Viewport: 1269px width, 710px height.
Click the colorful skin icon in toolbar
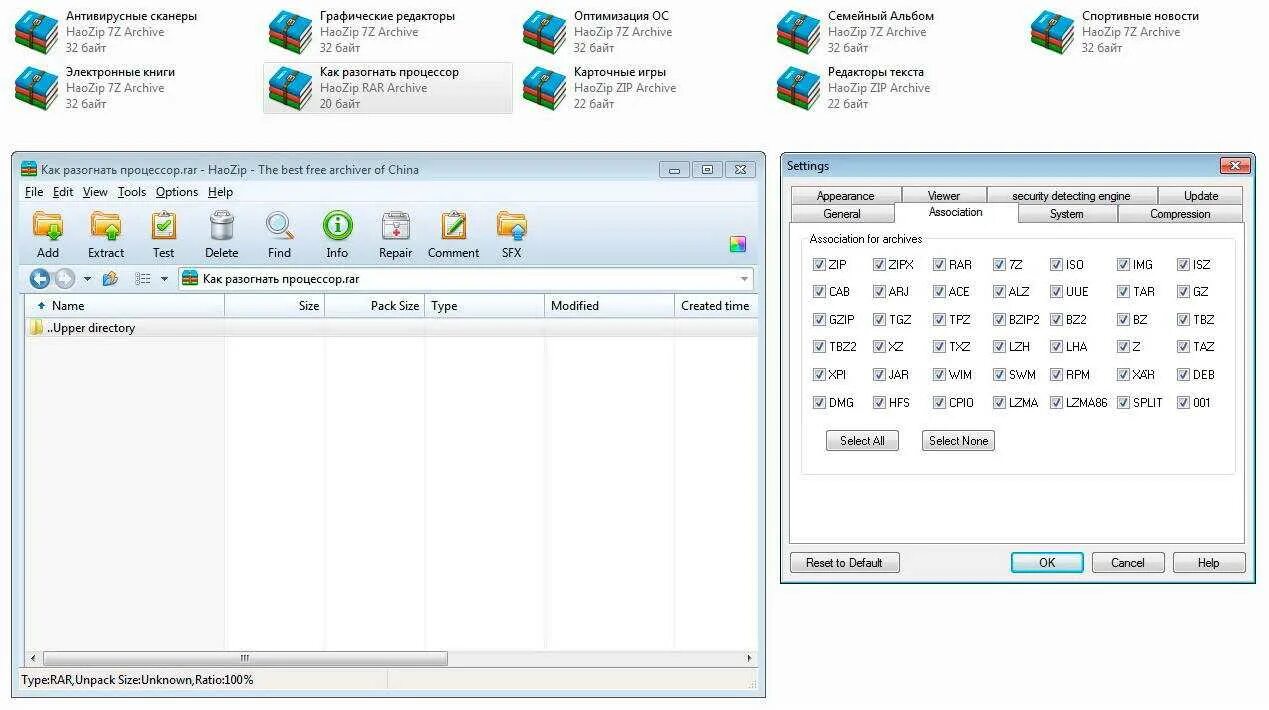[x=738, y=244]
